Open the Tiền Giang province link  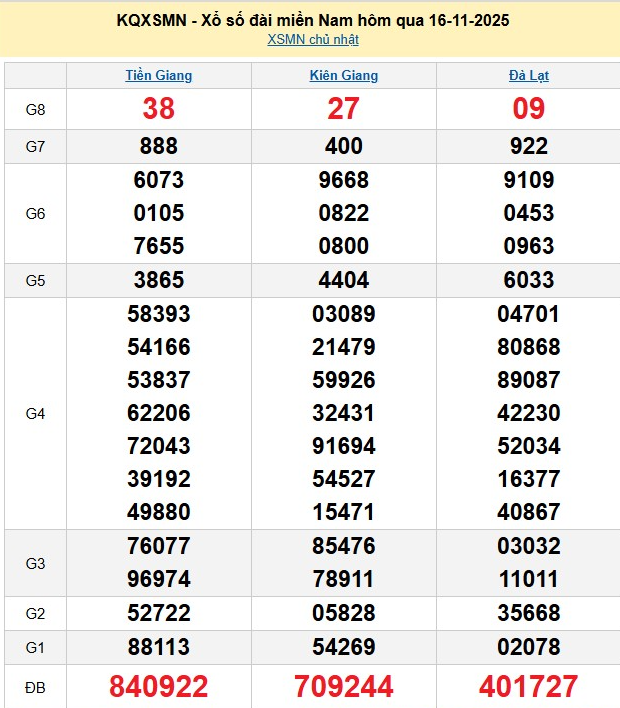(159, 75)
